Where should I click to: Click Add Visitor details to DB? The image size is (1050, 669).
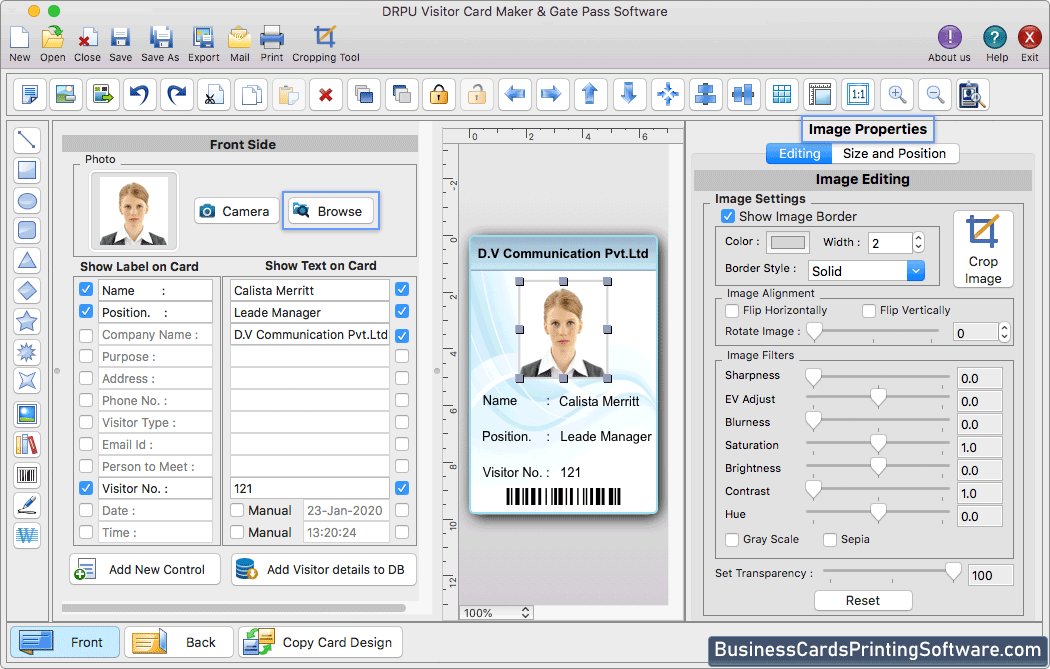[323, 569]
